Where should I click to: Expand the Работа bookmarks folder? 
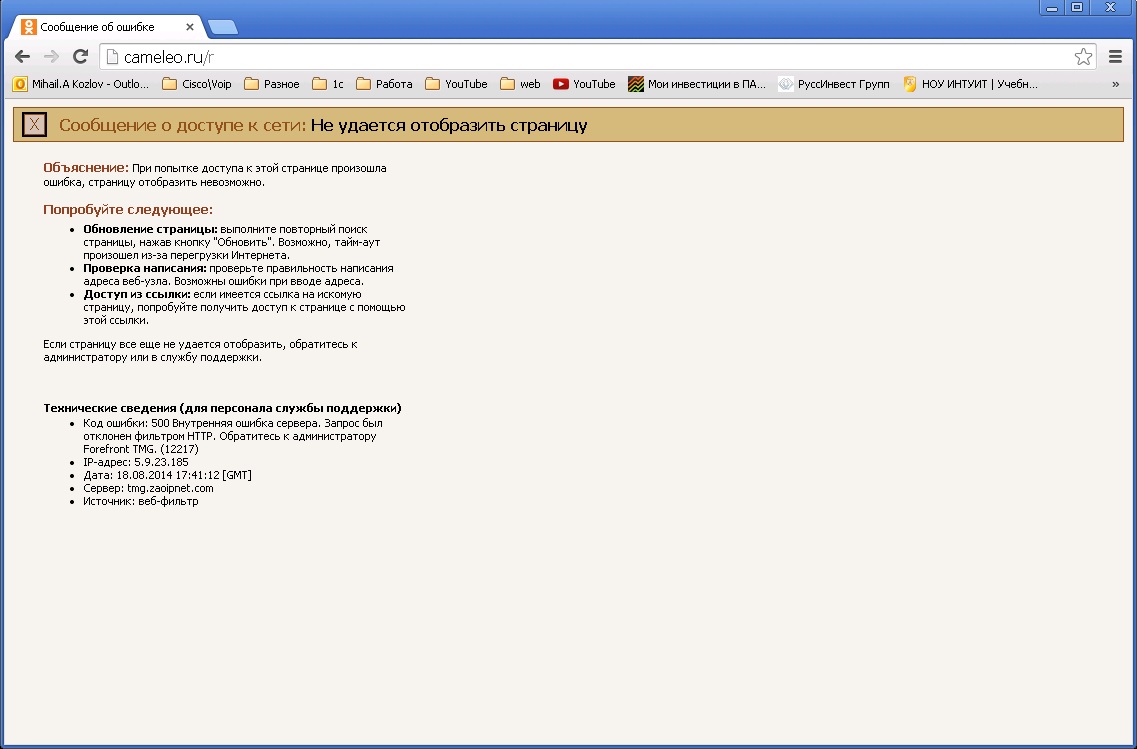(x=384, y=84)
